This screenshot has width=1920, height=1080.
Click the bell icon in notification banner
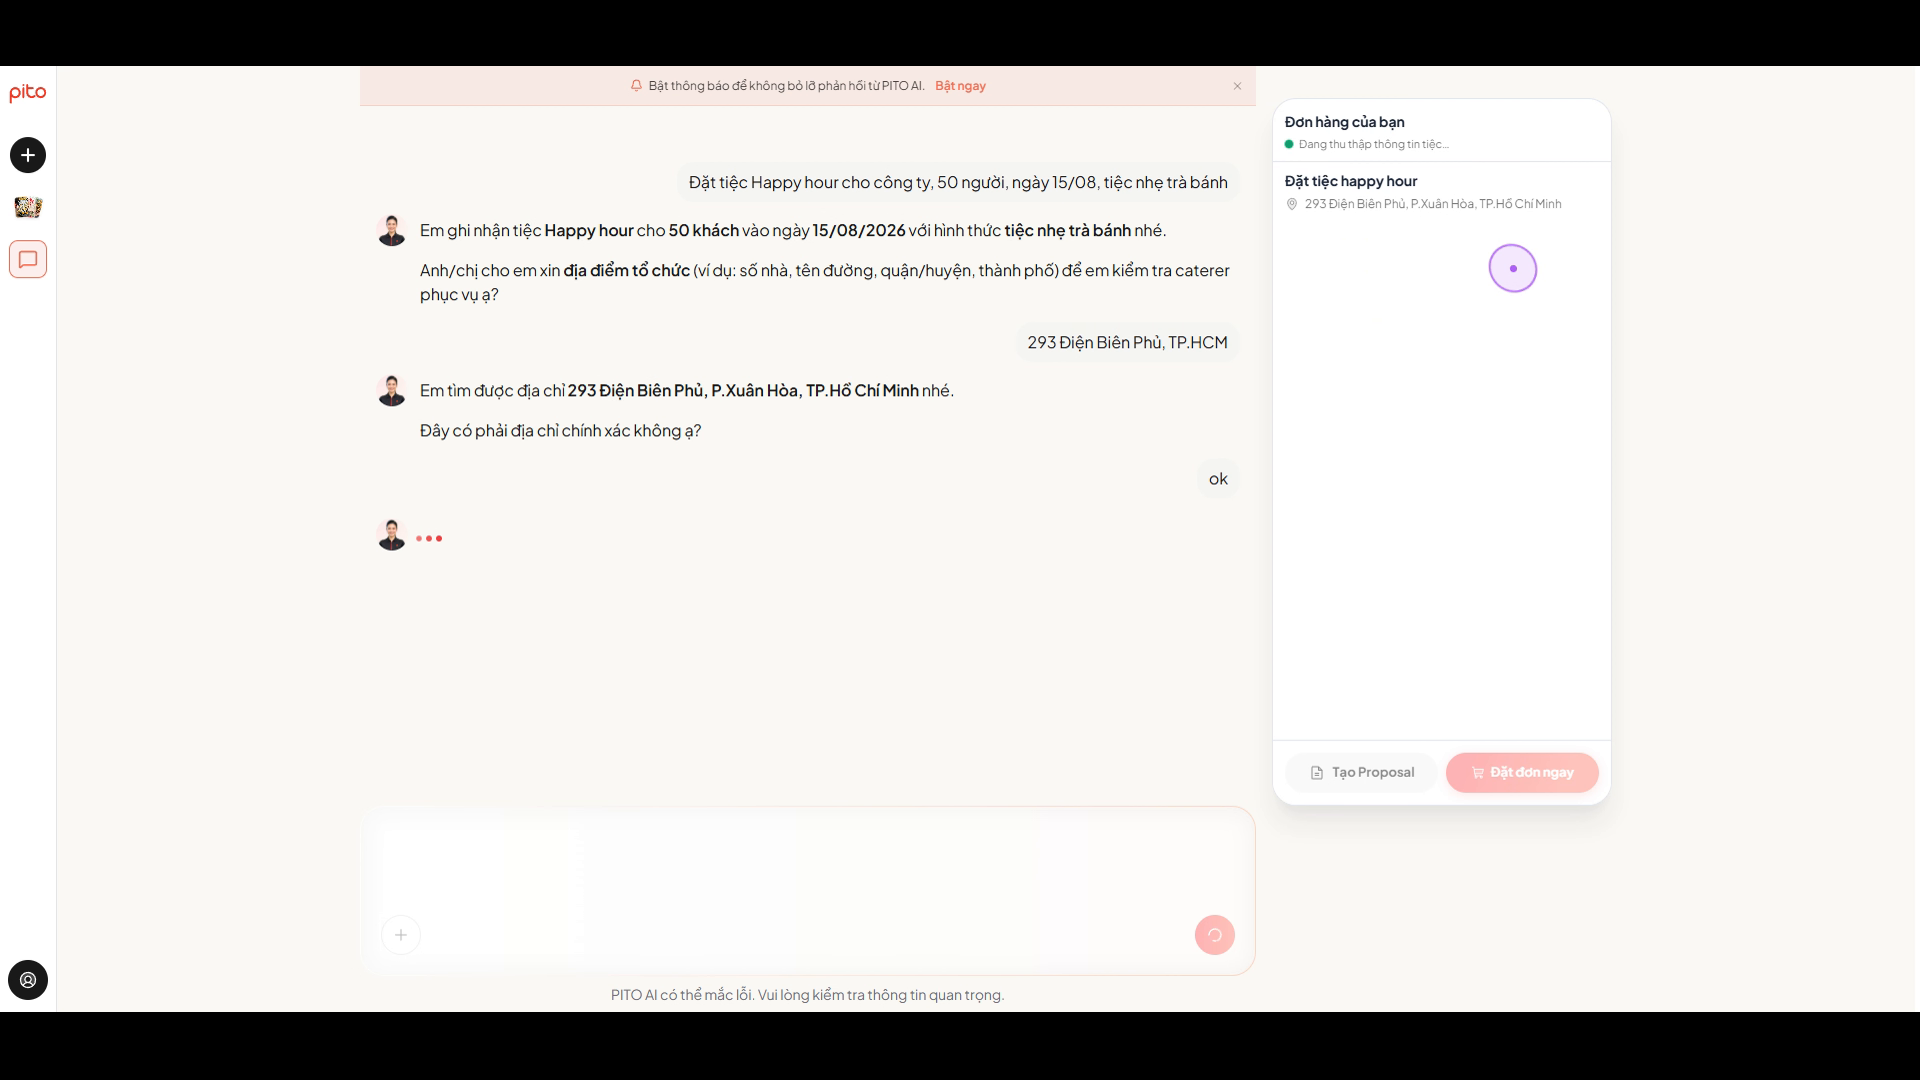coord(636,86)
